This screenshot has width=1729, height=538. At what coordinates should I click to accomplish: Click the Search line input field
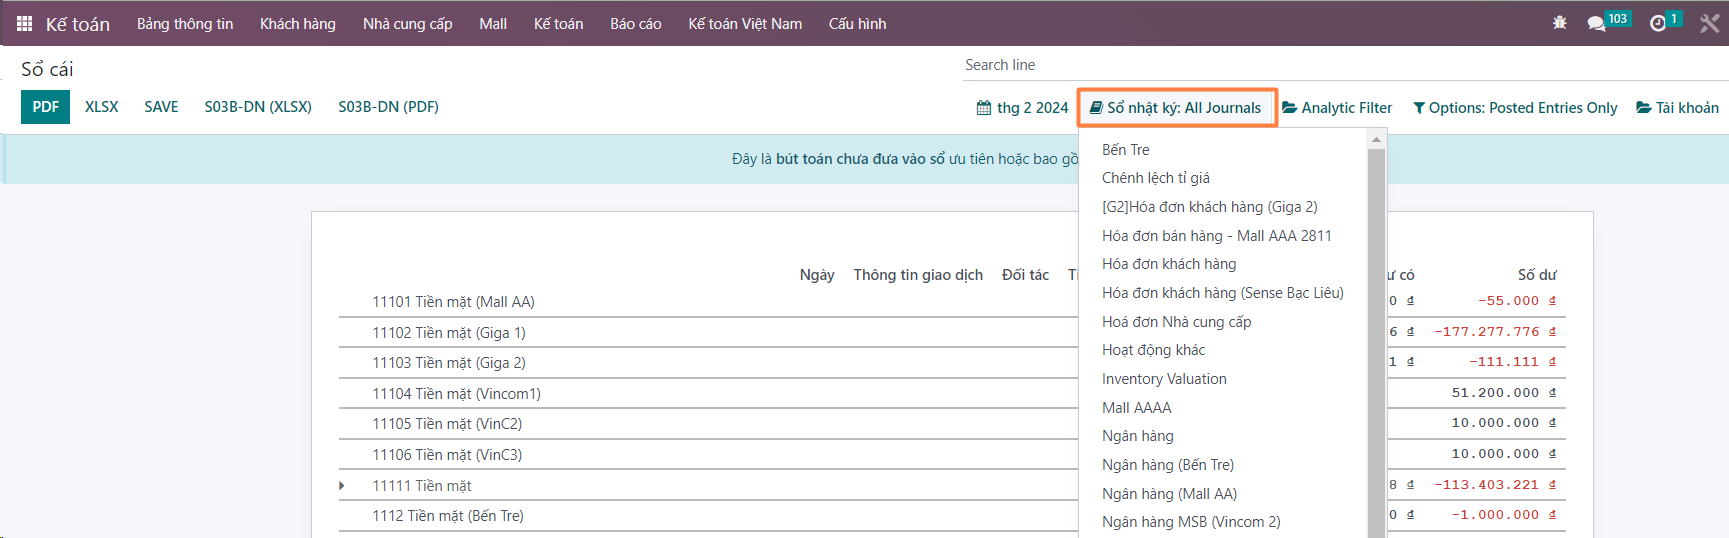pyautogui.click(x=1345, y=65)
